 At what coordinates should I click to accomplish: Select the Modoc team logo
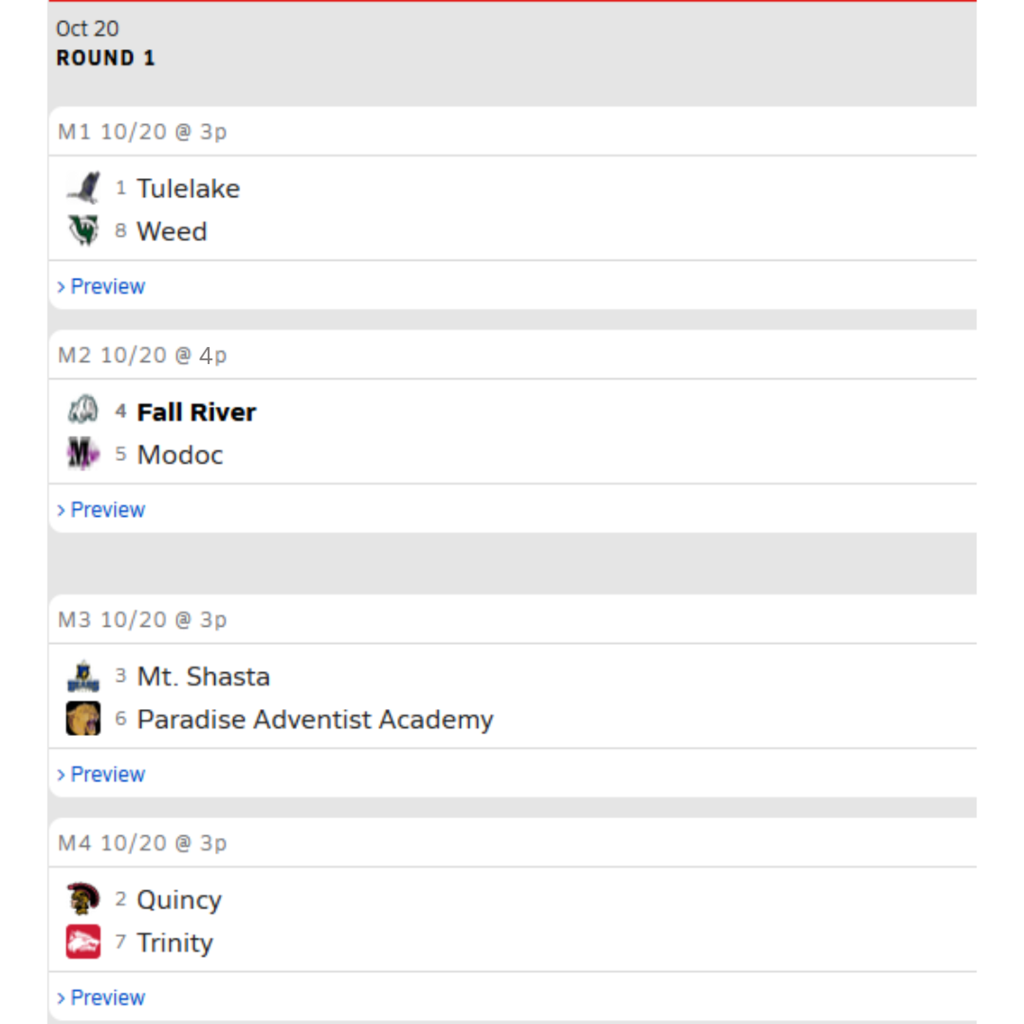click(x=83, y=454)
